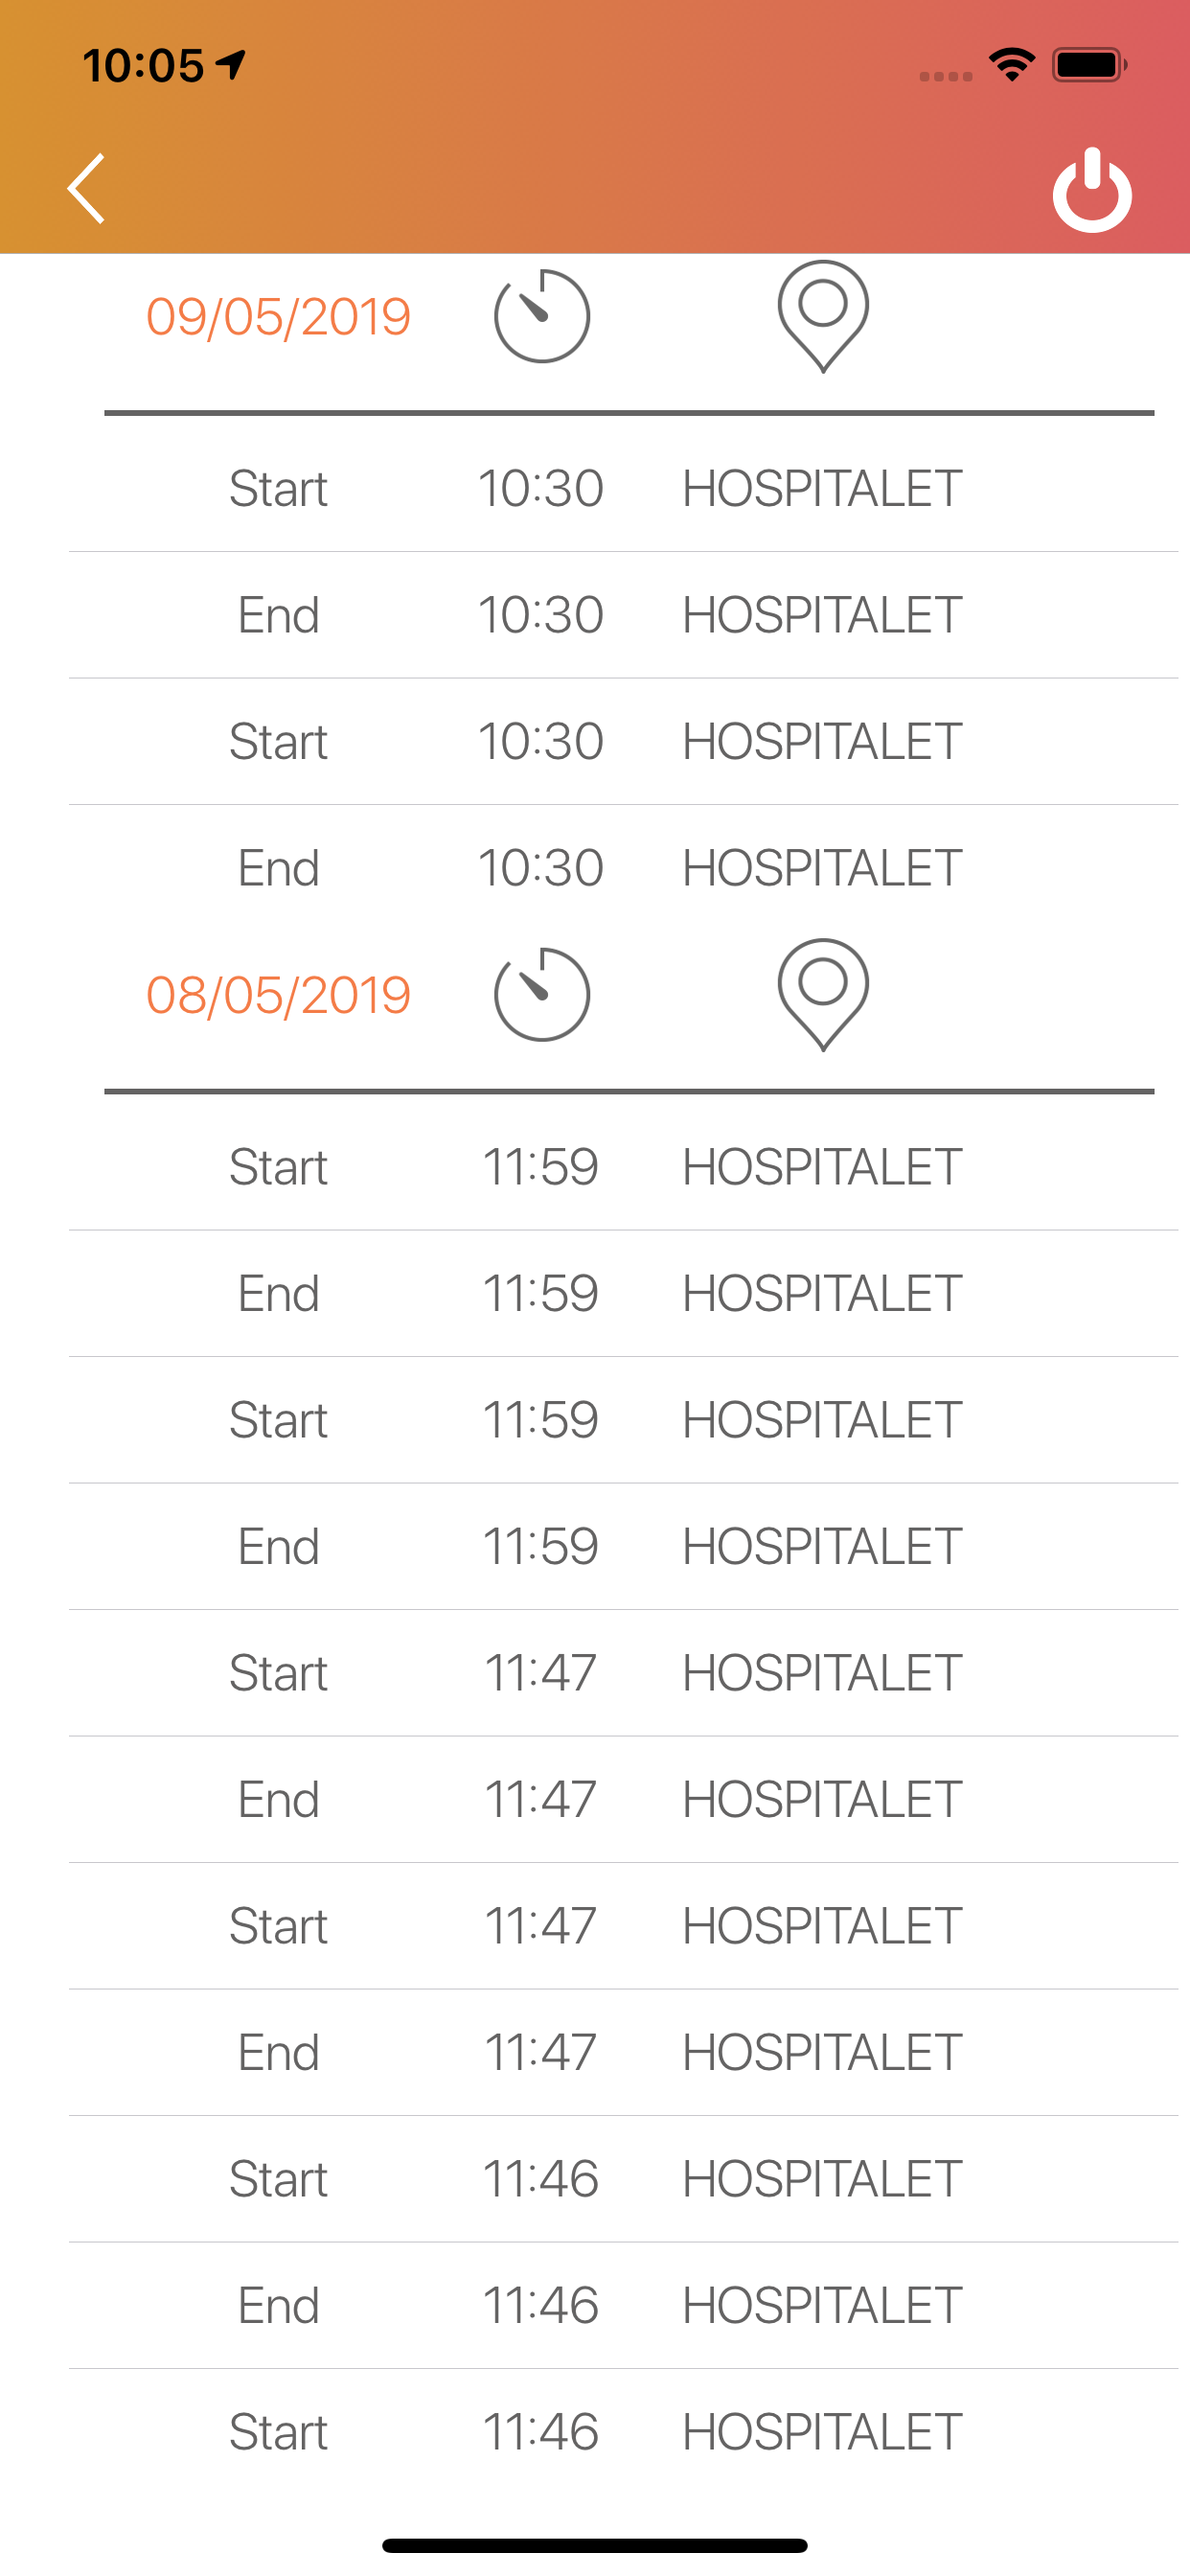Select the first End 11:59 row
The height and width of the screenshot is (2576, 1190).
pyautogui.click(x=623, y=1294)
